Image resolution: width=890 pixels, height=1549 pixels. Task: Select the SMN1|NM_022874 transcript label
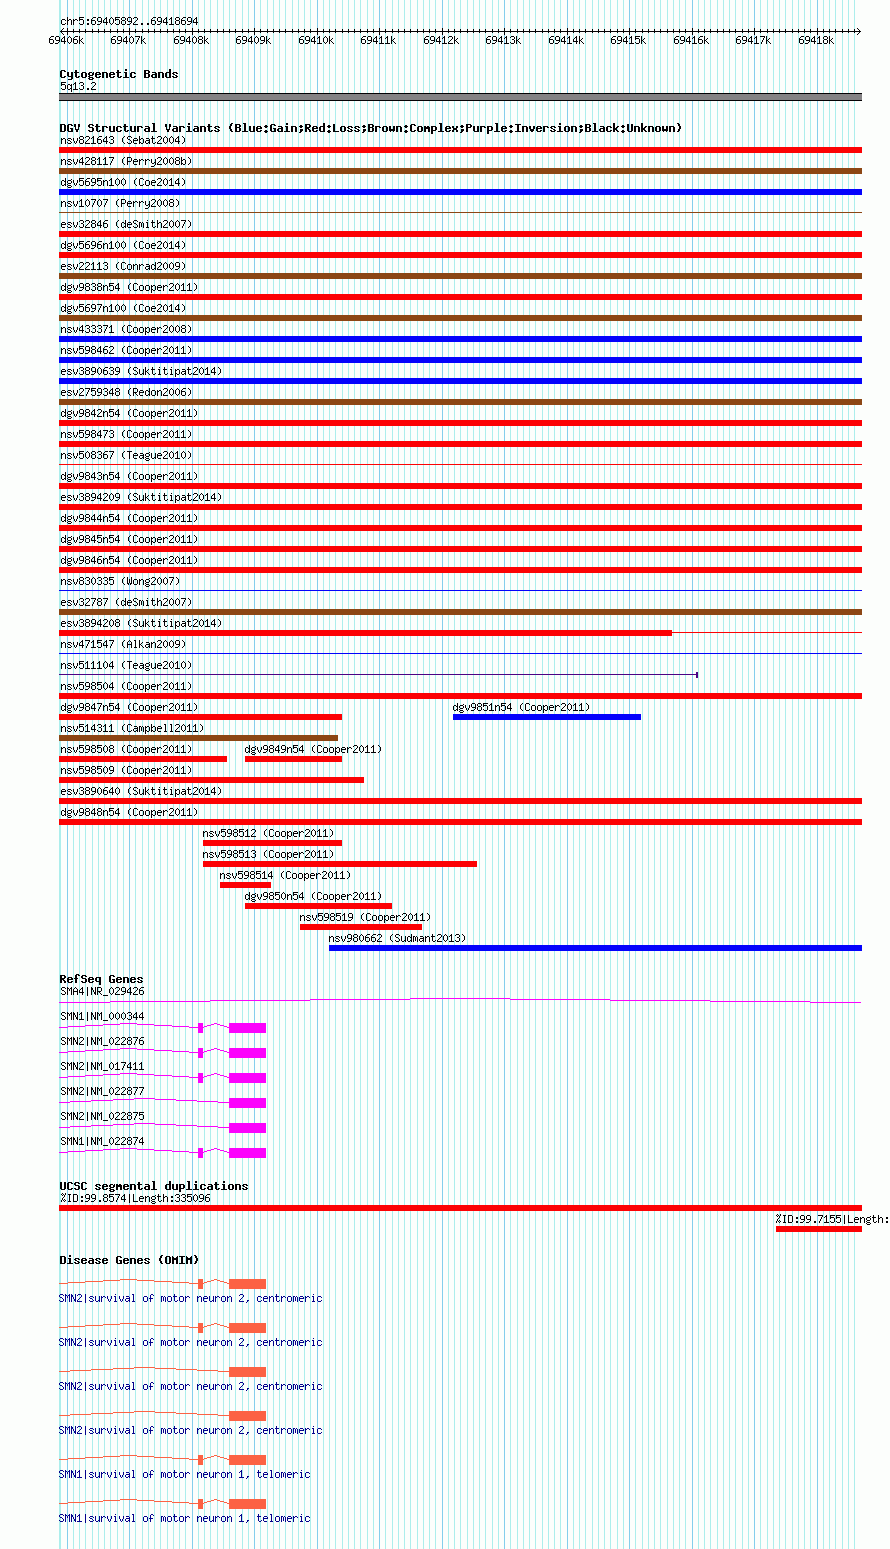[x=102, y=1142]
